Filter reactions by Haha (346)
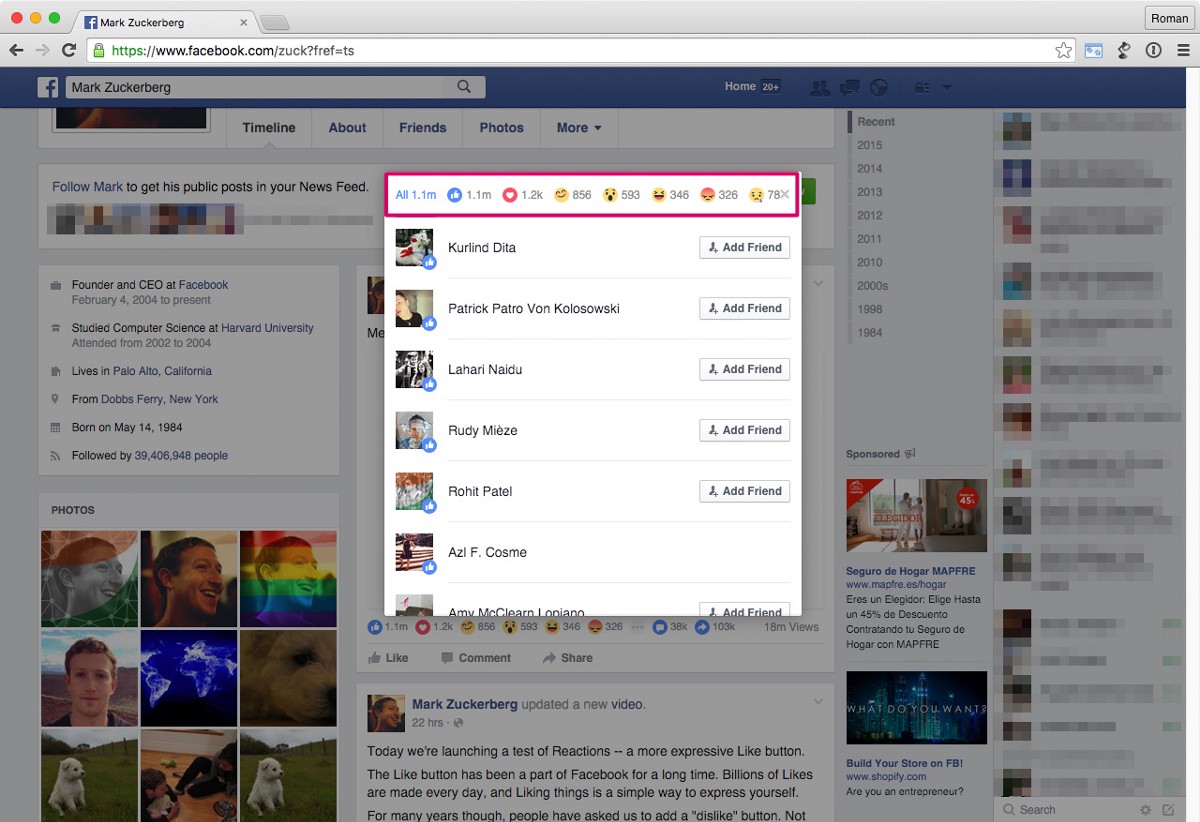 (x=670, y=195)
